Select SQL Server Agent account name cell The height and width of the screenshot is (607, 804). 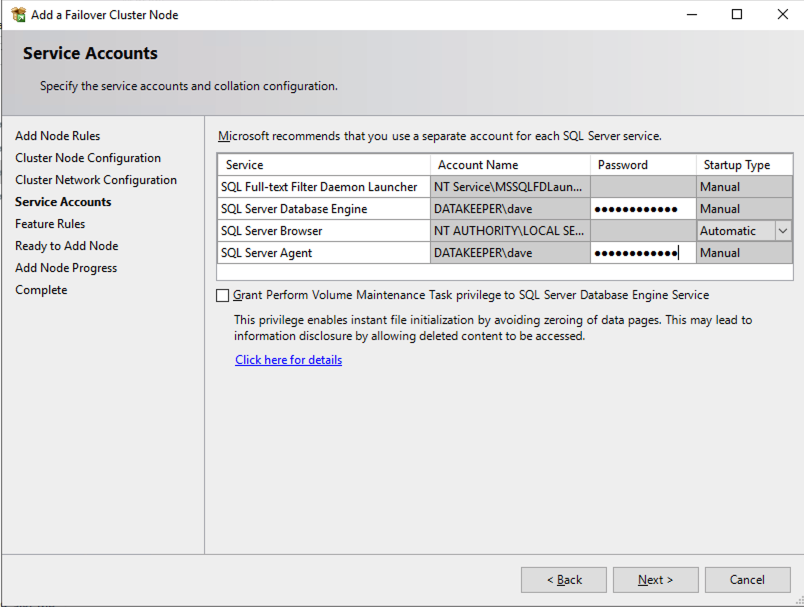coord(509,253)
